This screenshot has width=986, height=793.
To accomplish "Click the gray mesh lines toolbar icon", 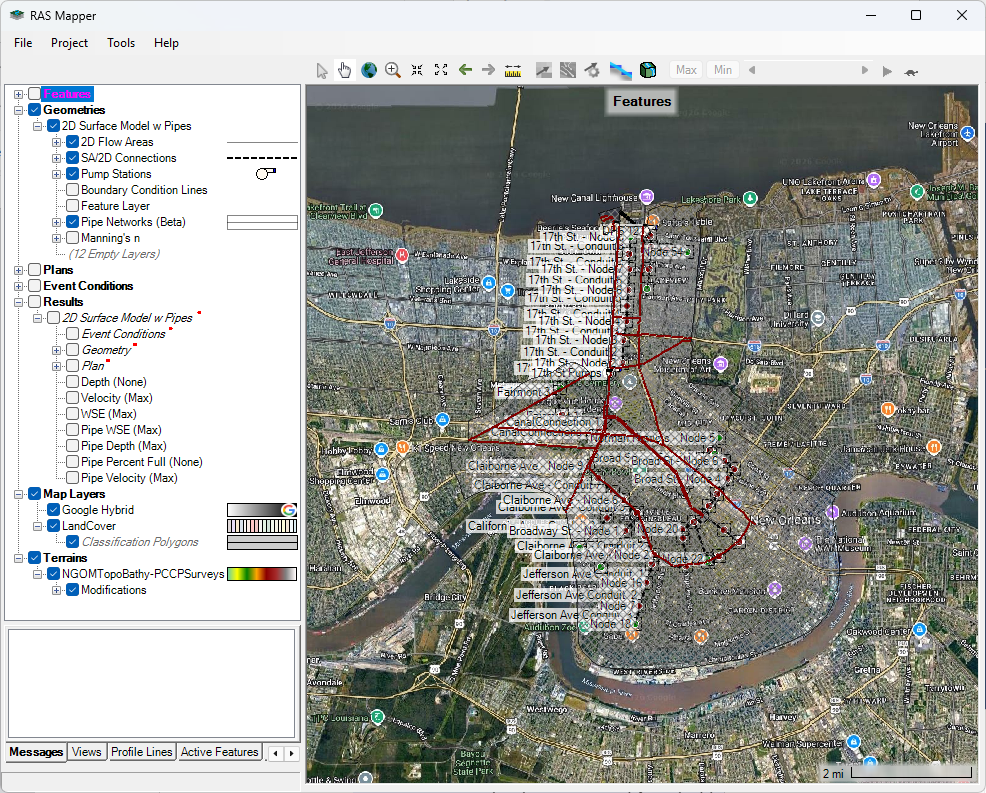I will [x=568, y=70].
